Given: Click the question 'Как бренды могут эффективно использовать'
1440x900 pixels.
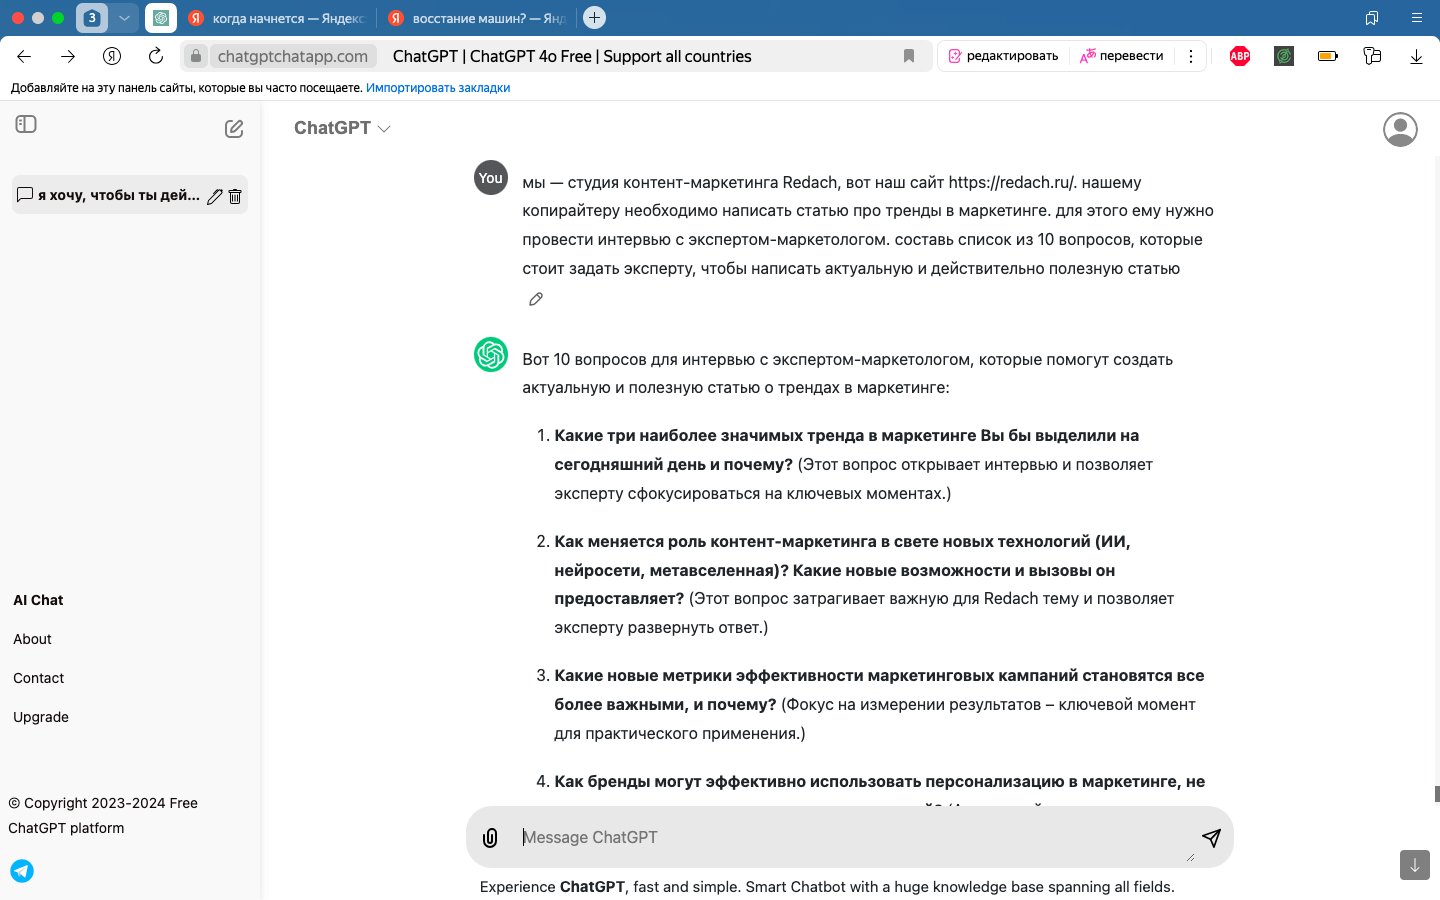Looking at the screenshot, I should point(880,781).
